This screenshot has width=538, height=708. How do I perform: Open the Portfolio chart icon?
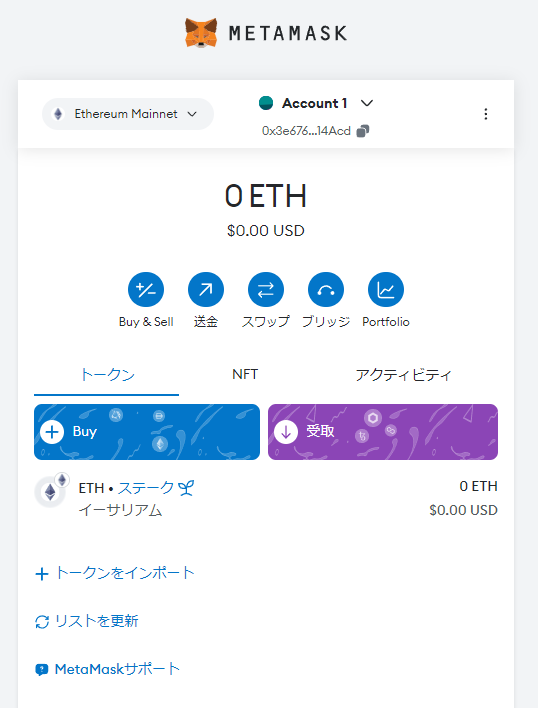pos(386,289)
